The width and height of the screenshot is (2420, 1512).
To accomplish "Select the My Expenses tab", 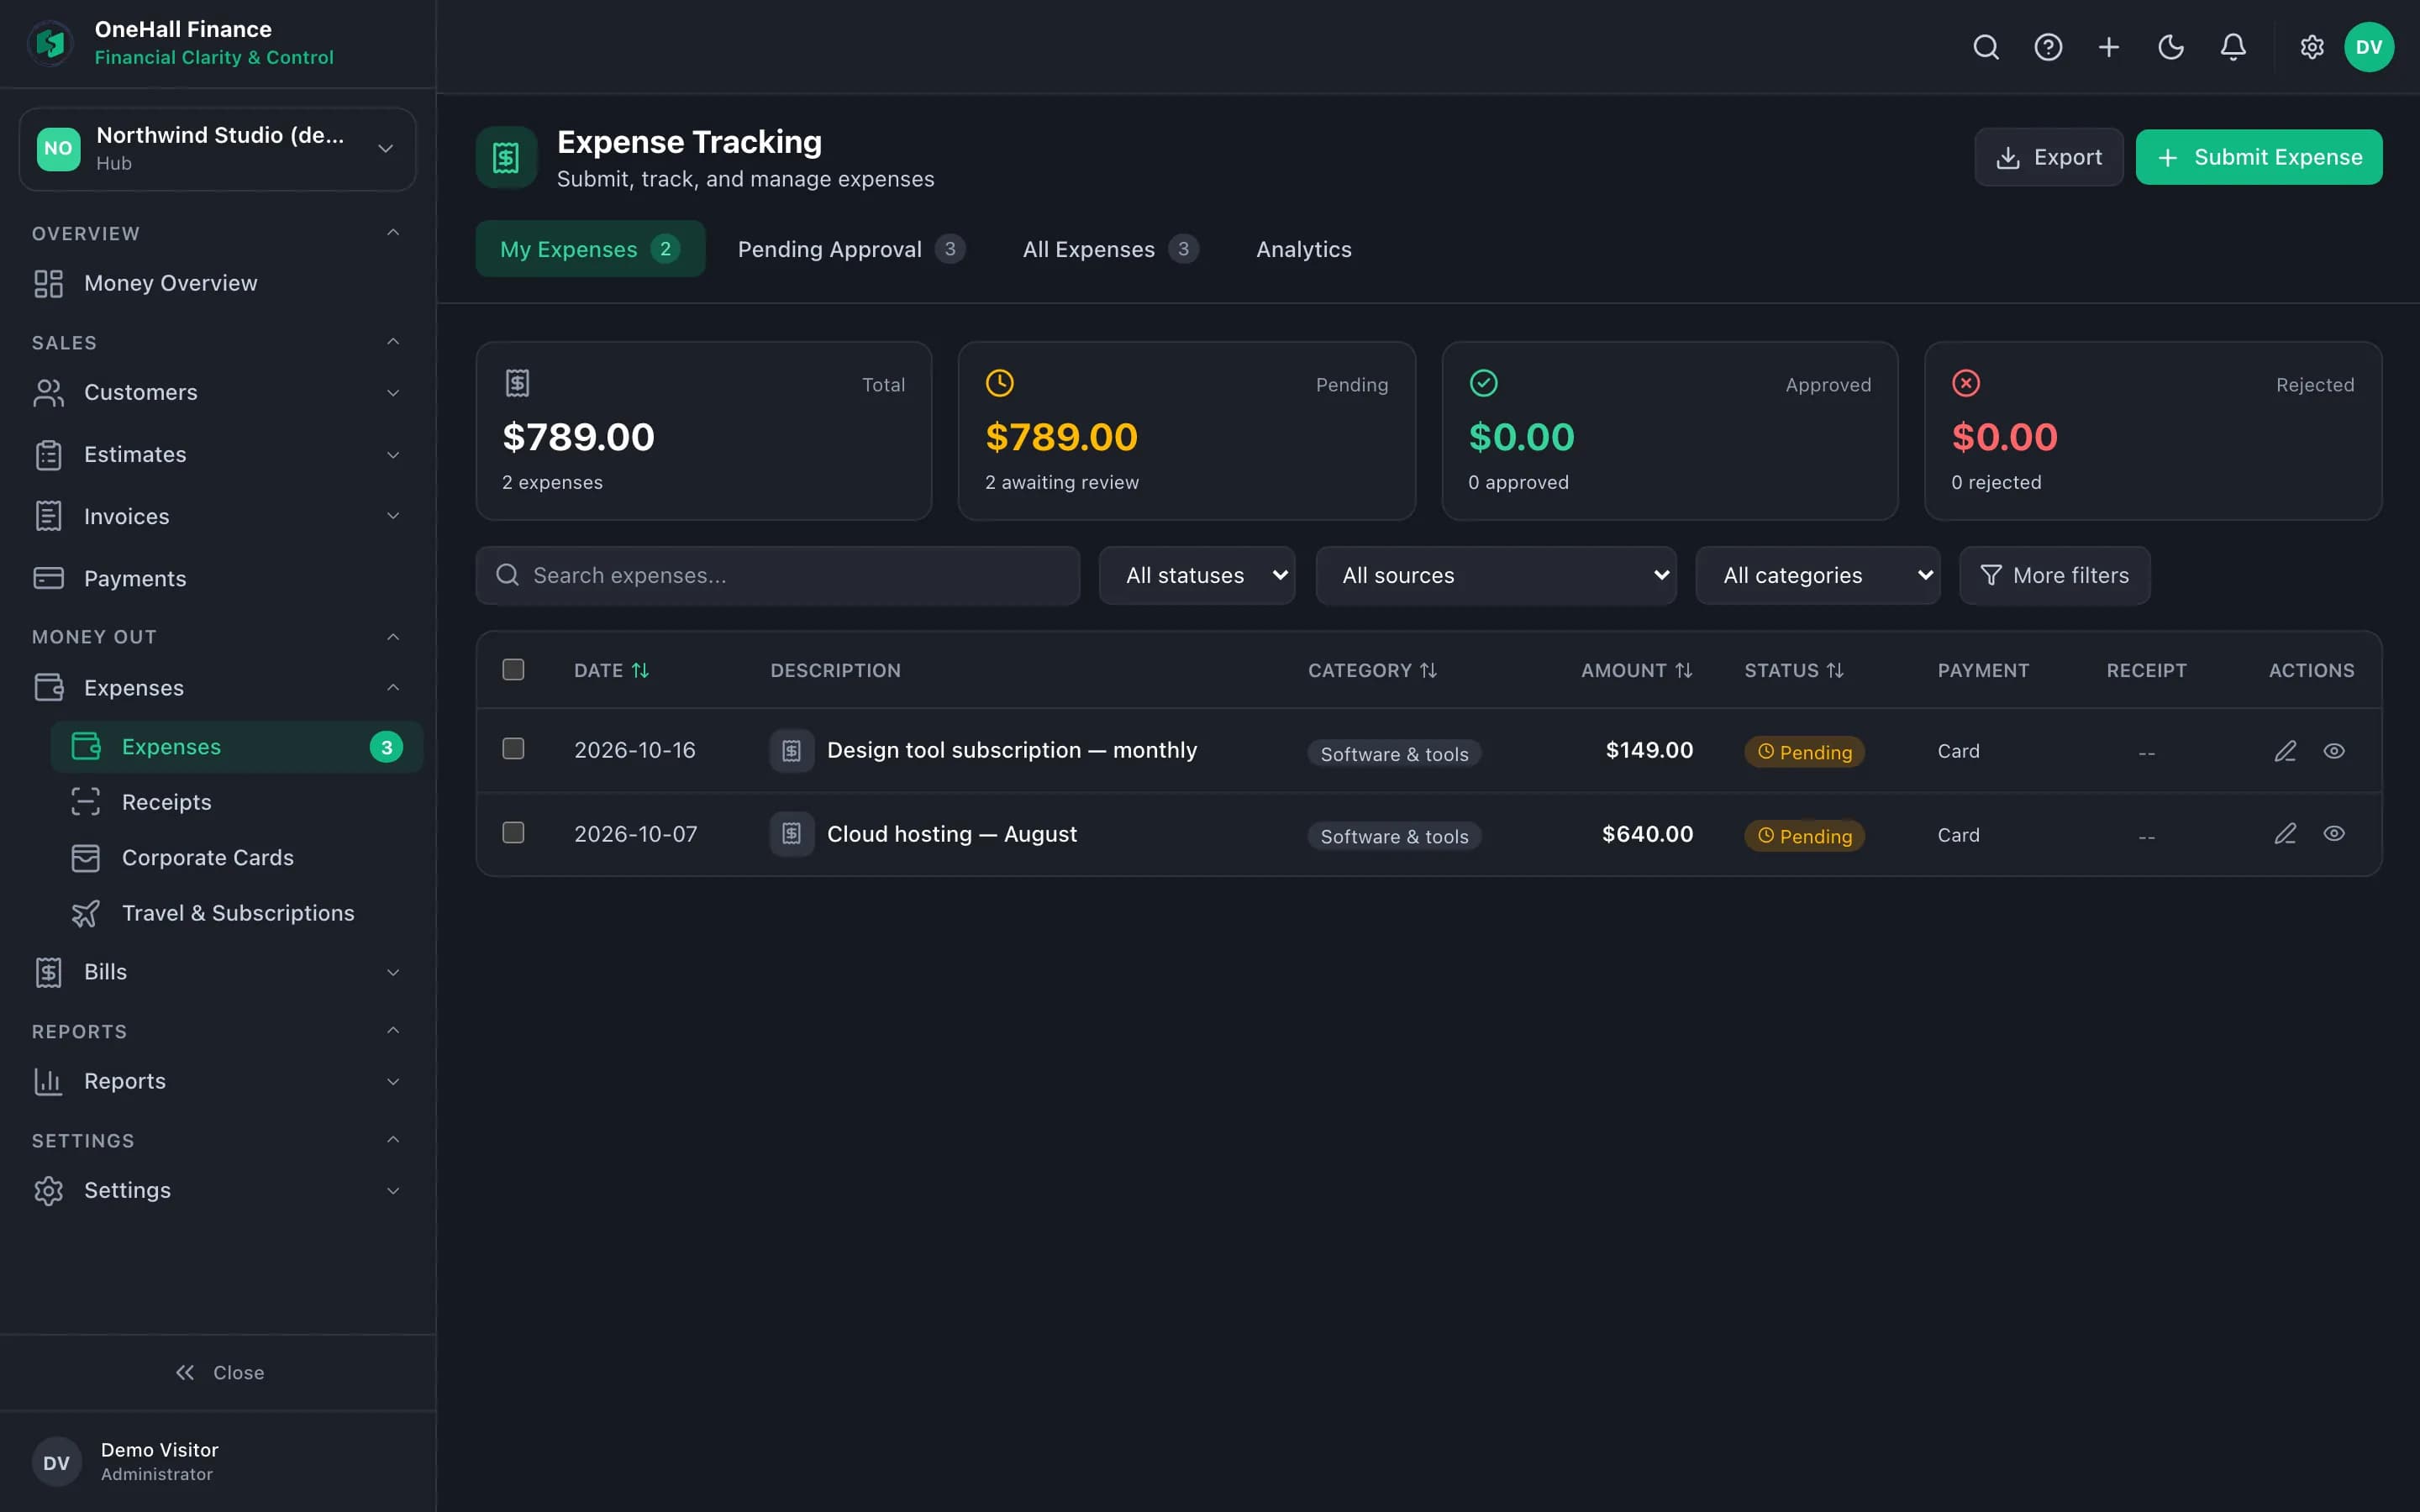I will point(590,249).
